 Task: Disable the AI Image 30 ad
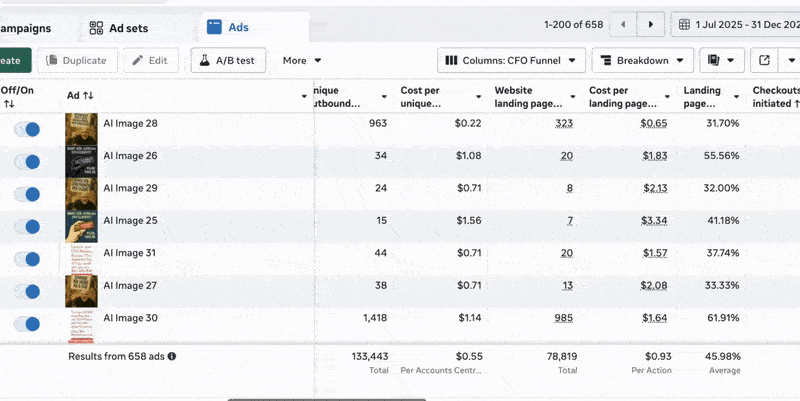click(x=27, y=324)
